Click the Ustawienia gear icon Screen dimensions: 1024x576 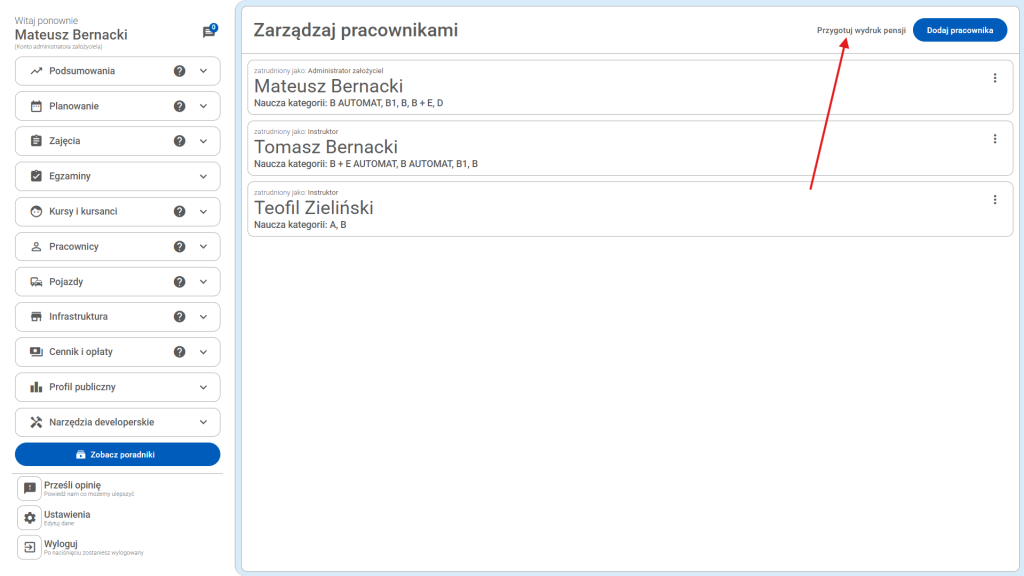(x=30, y=517)
